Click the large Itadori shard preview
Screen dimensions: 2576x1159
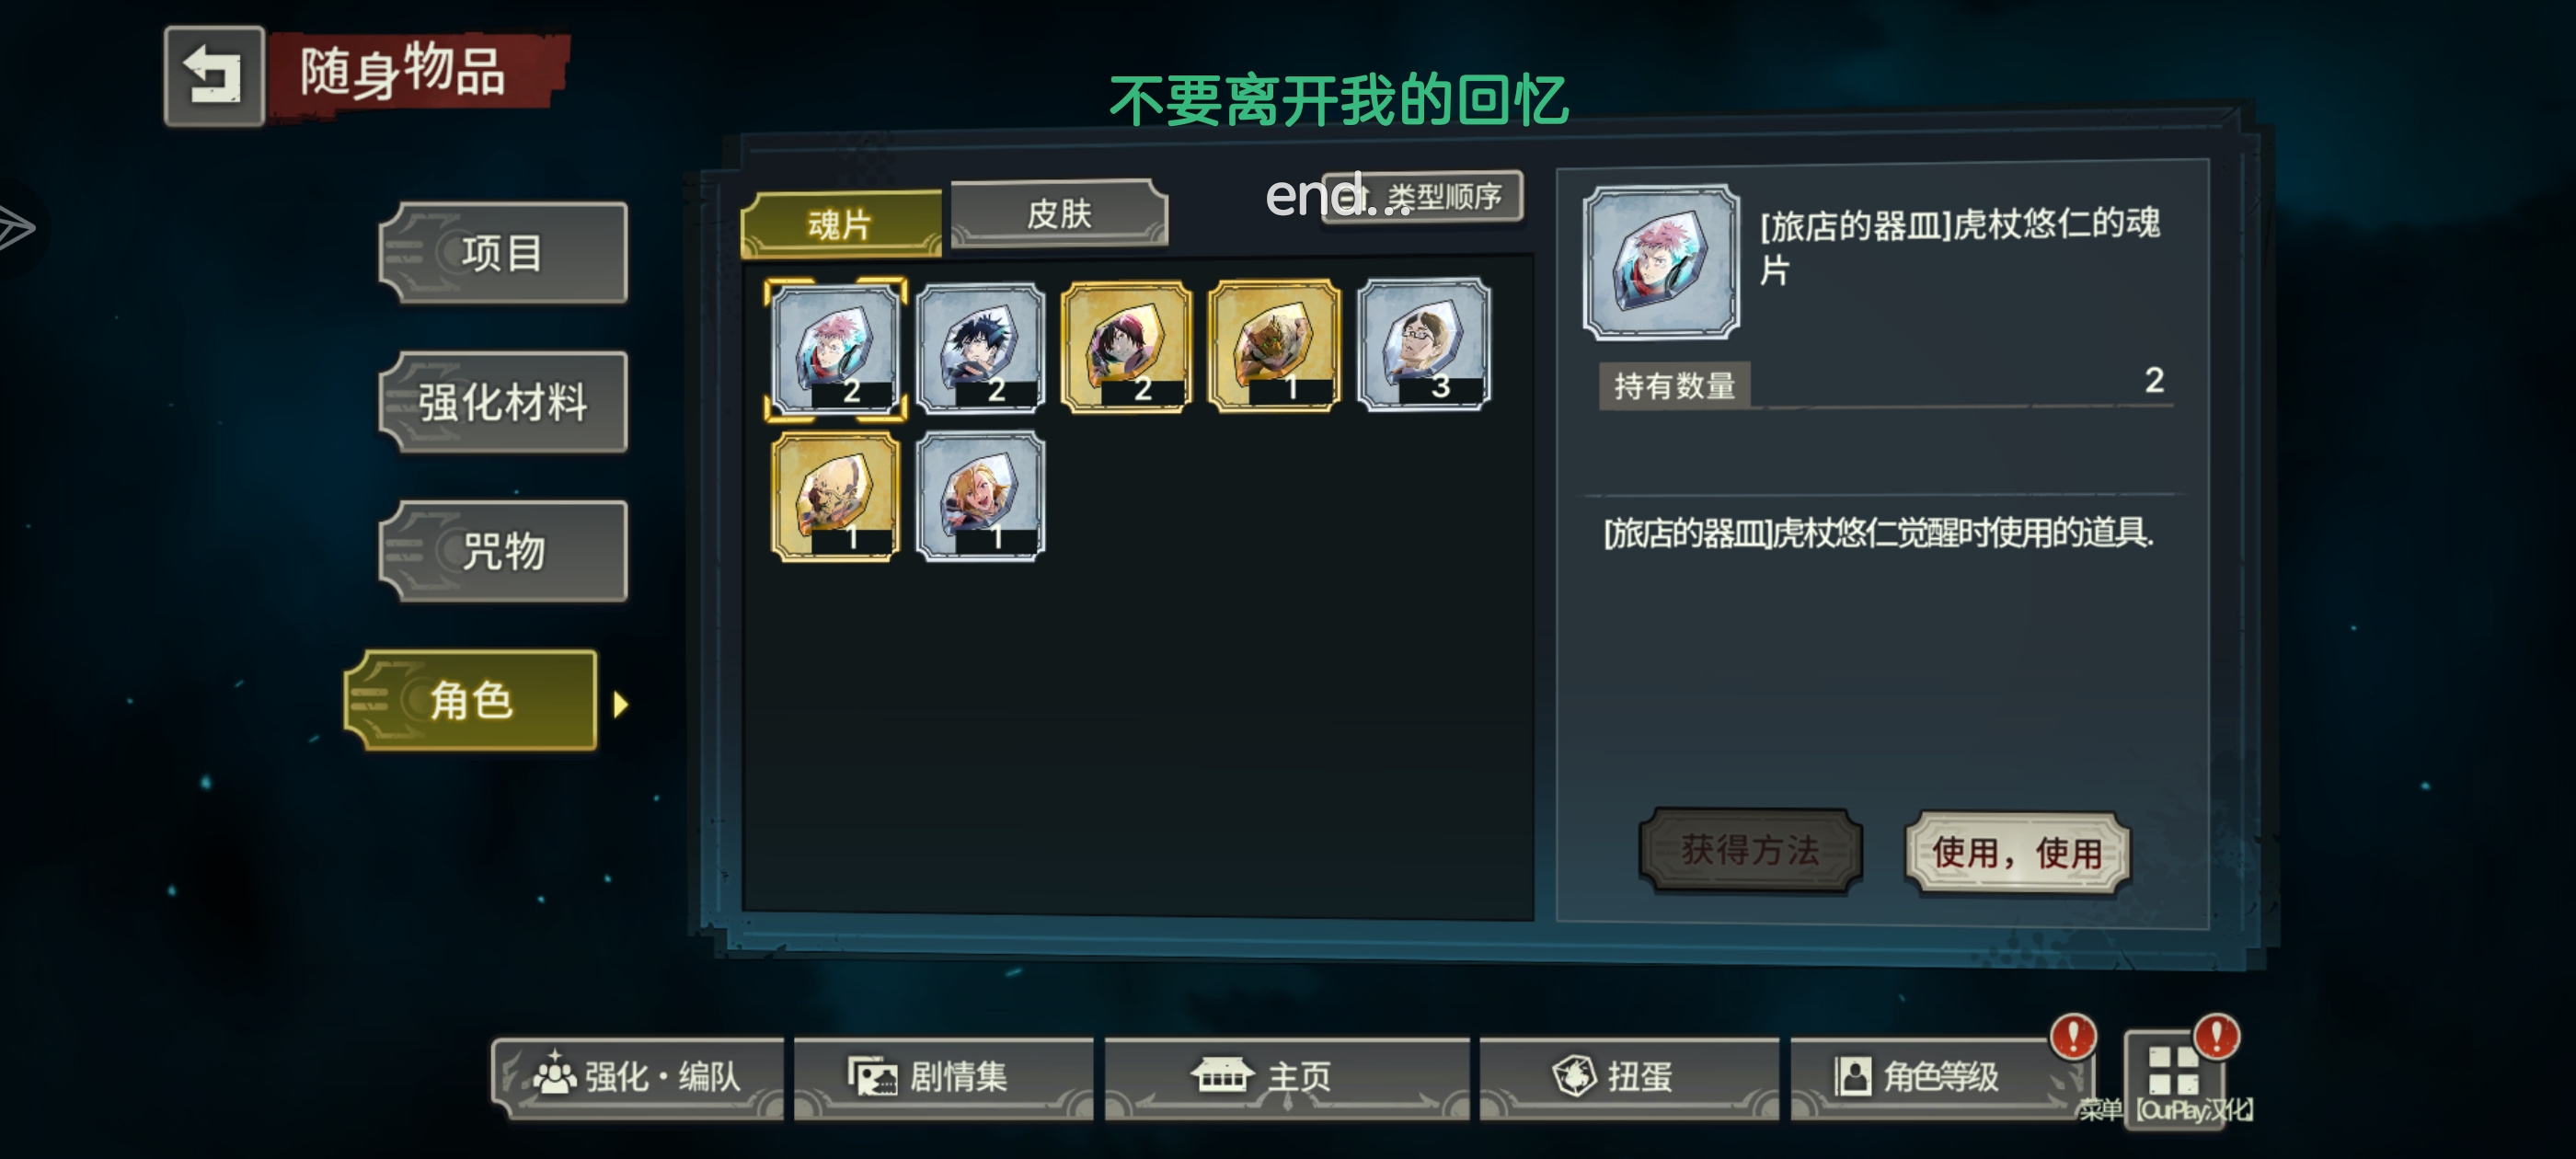[1661, 262]
